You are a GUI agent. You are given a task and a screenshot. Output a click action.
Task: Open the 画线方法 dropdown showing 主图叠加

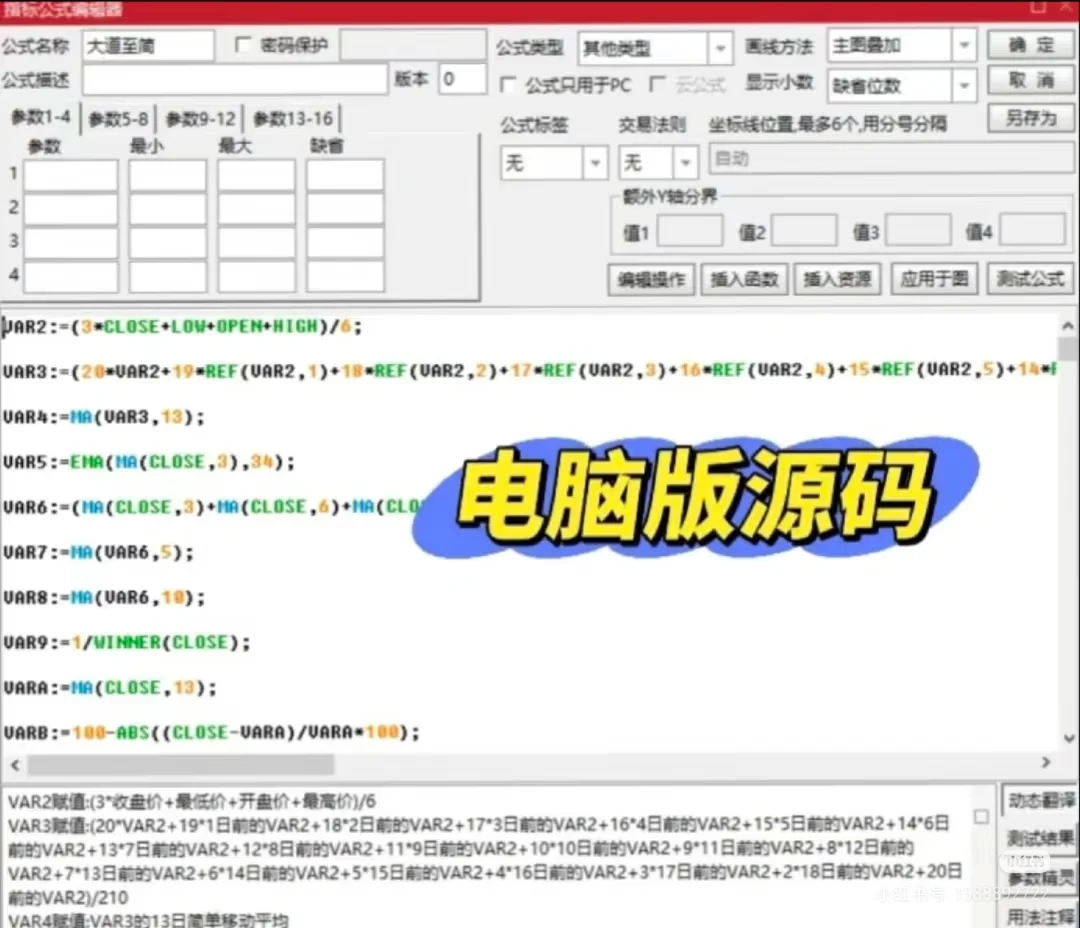point(963,44)
